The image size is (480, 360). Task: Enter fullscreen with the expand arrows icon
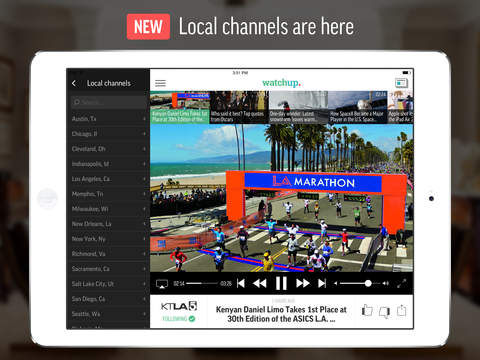[402, 283]
